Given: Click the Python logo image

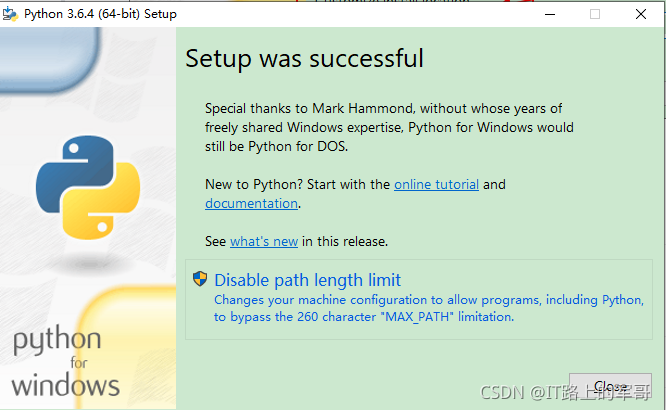Looking at the screenshot, I should pyautogui.click(x=88, y=187).
